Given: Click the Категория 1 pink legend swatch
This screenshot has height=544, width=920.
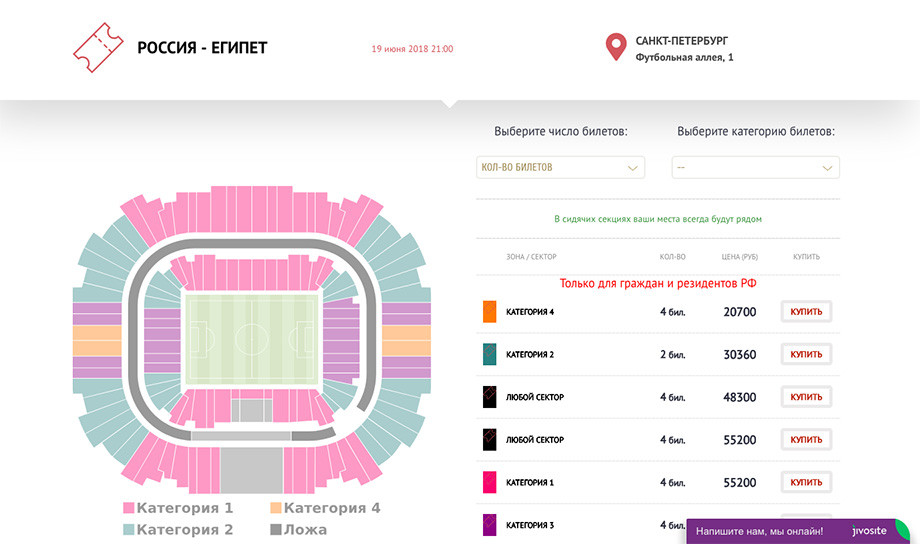Looking at the screenshot, I should (x=128, y=508).
